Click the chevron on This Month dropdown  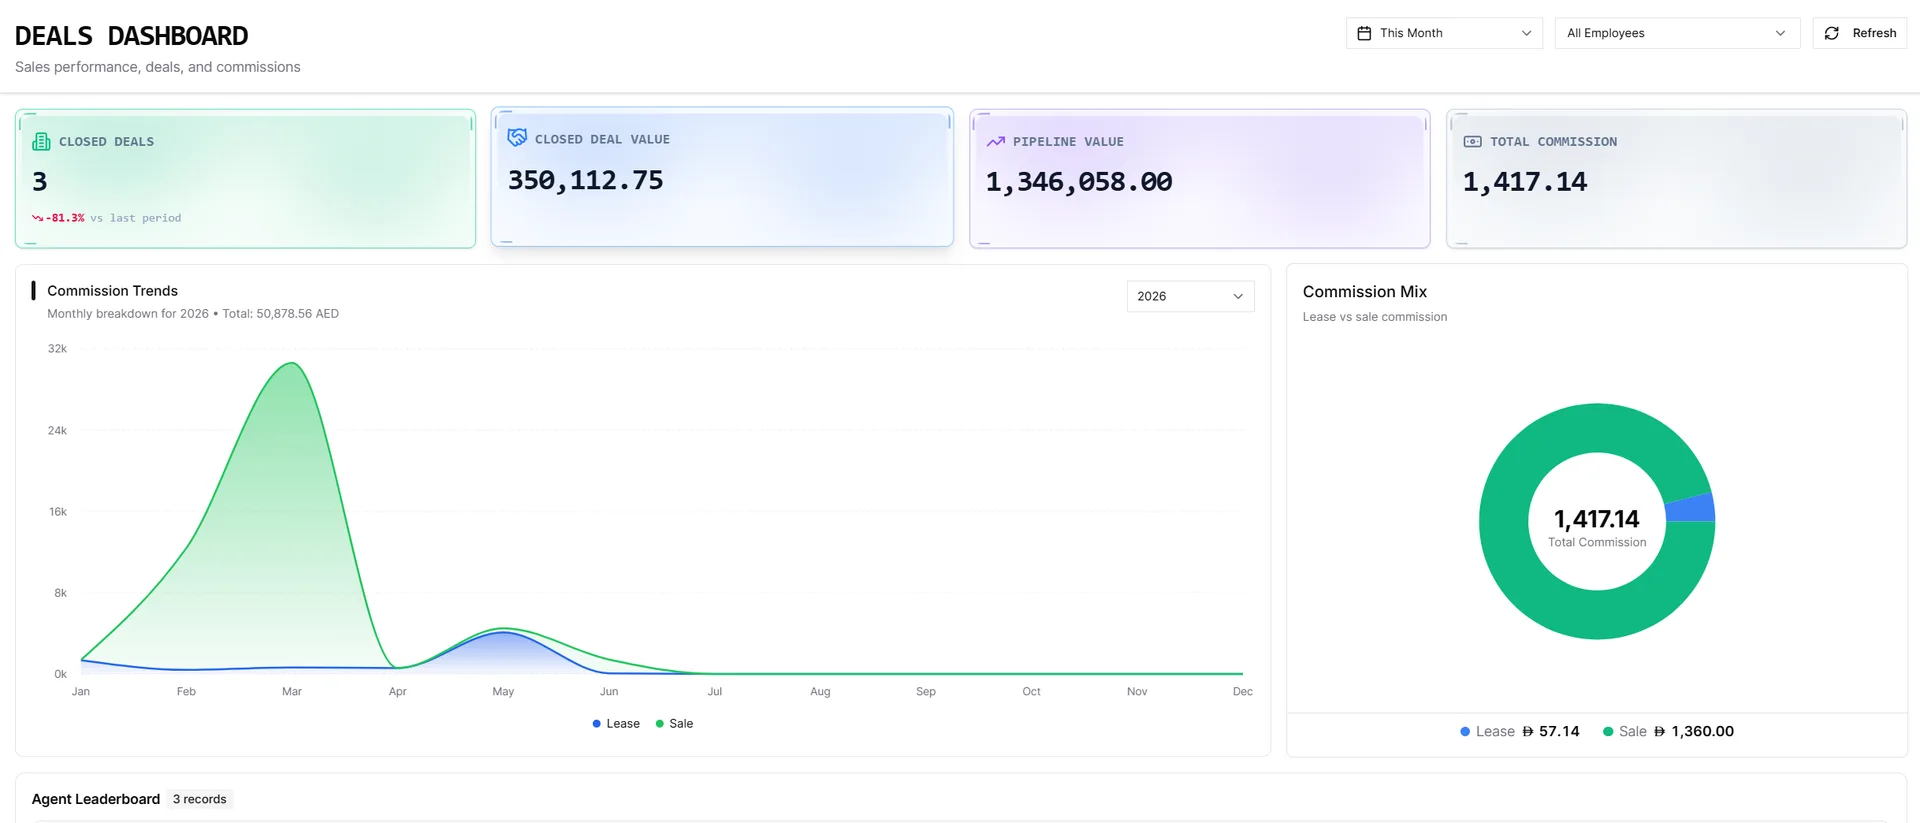[x=1526, y=33]
